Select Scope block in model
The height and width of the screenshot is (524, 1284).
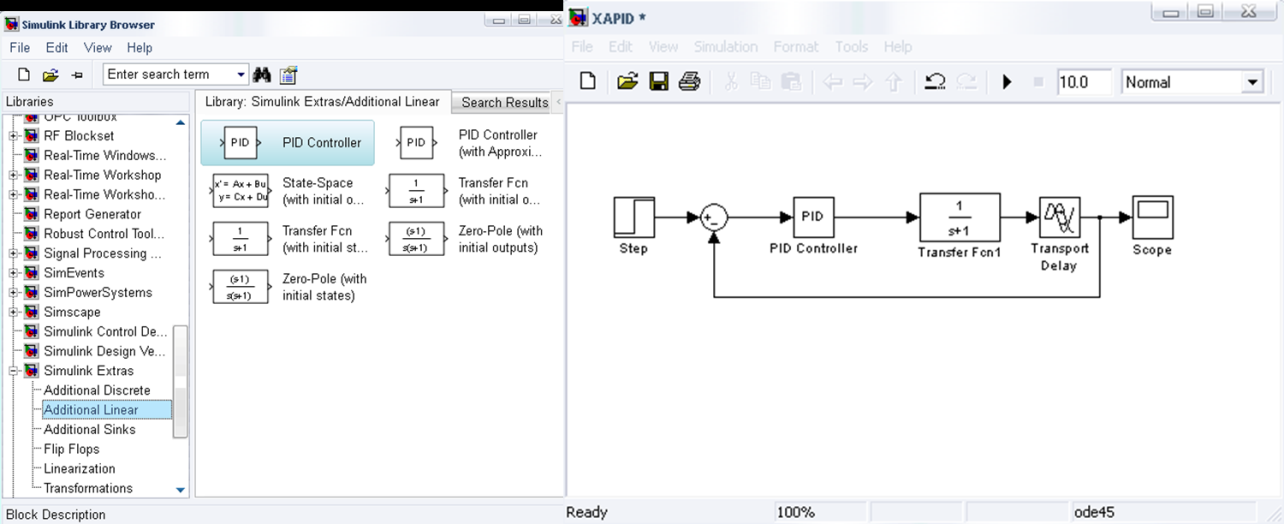(x=1152, y=217)
